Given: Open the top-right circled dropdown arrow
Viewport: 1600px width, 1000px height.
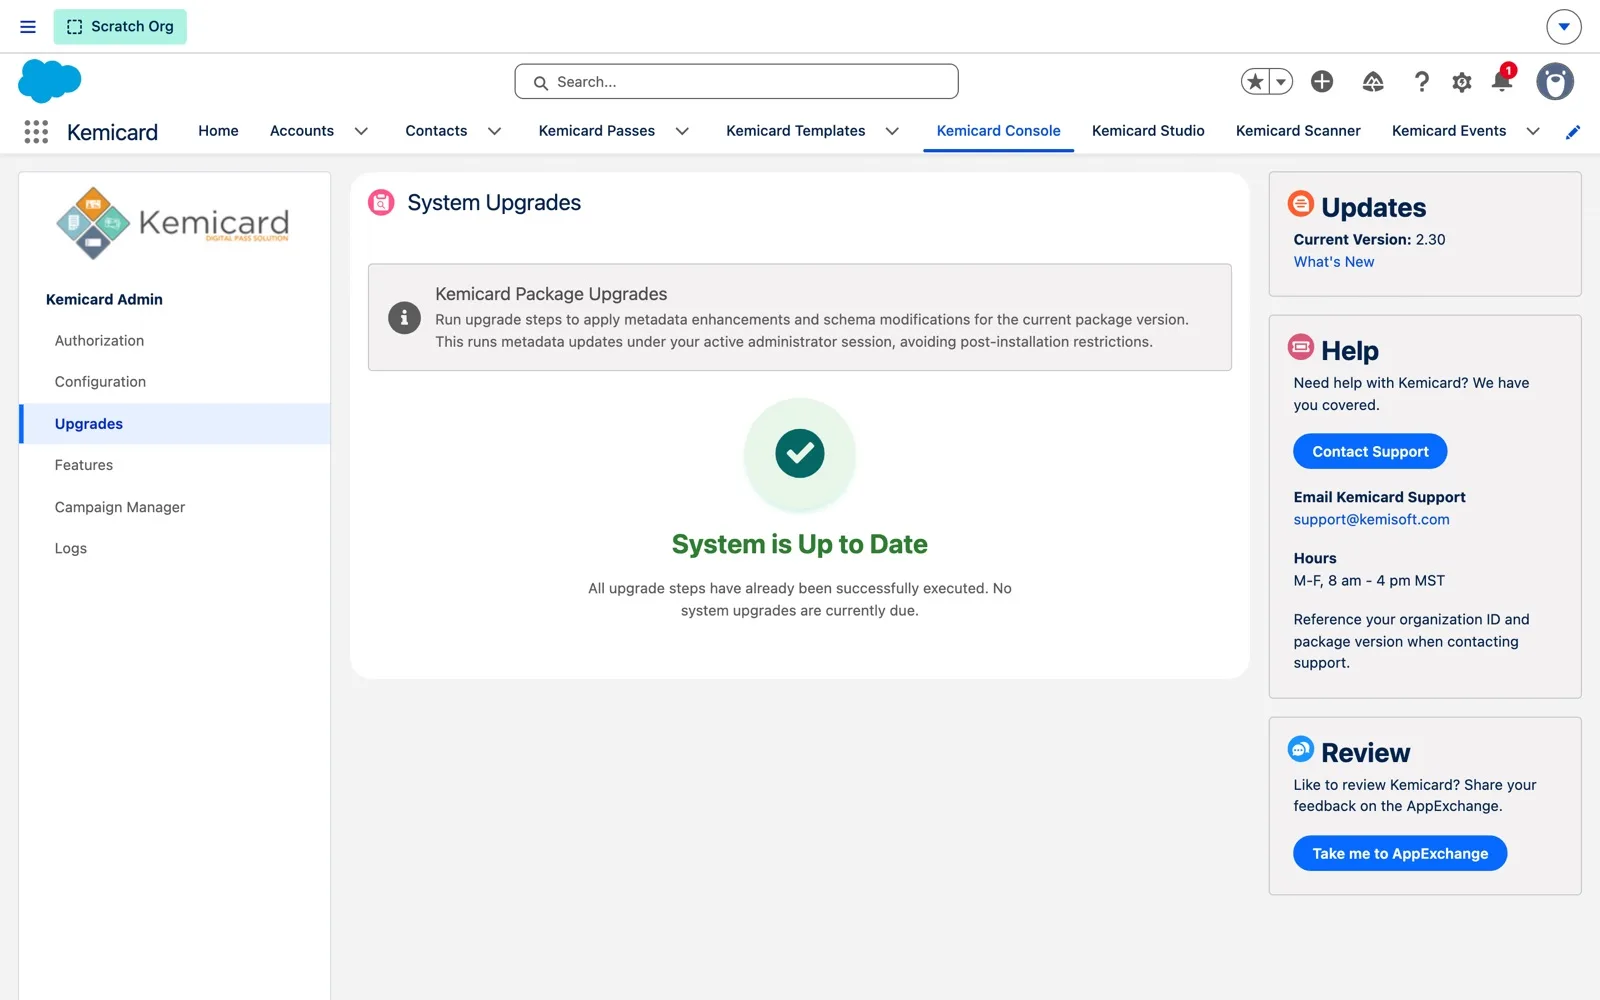Looking at the screenshot, I should [1564, 27].
